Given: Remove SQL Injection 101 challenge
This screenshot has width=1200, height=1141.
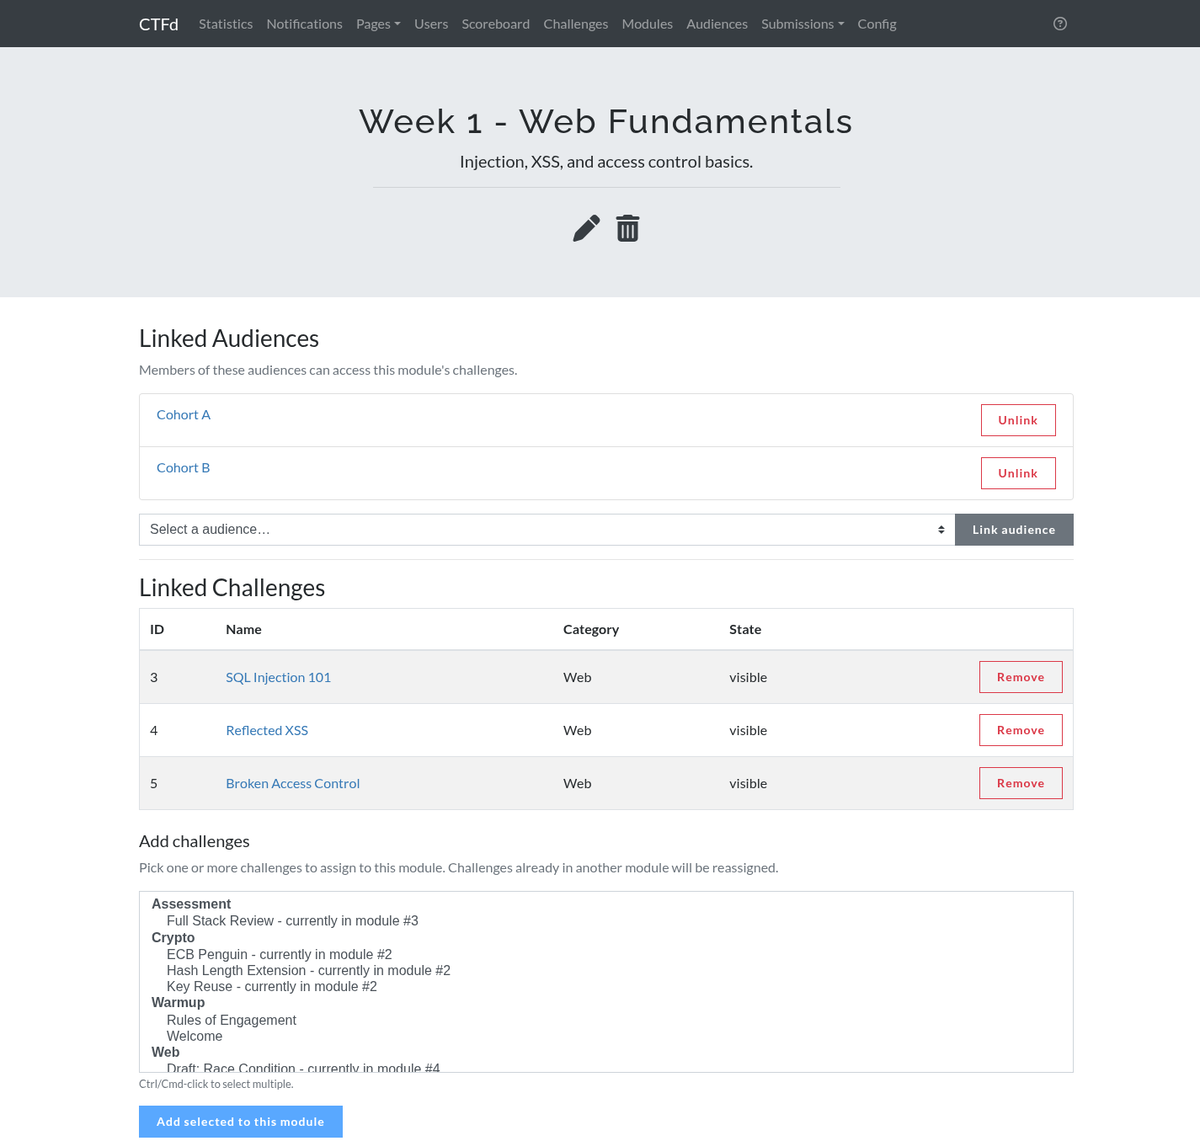Looking at the screenshot, I should (1020, 677).
